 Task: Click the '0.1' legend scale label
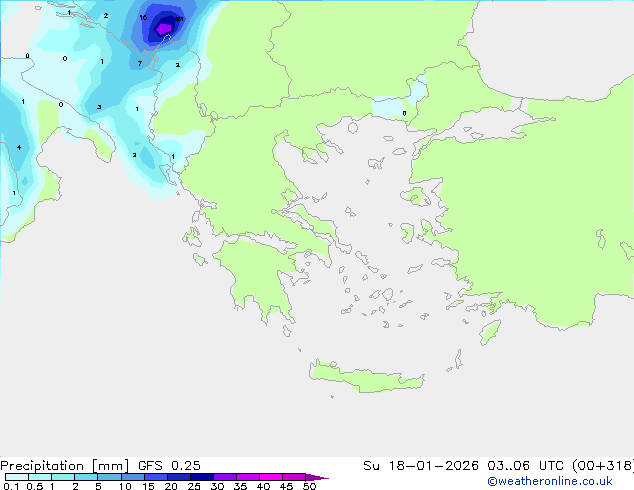[11, 486]
